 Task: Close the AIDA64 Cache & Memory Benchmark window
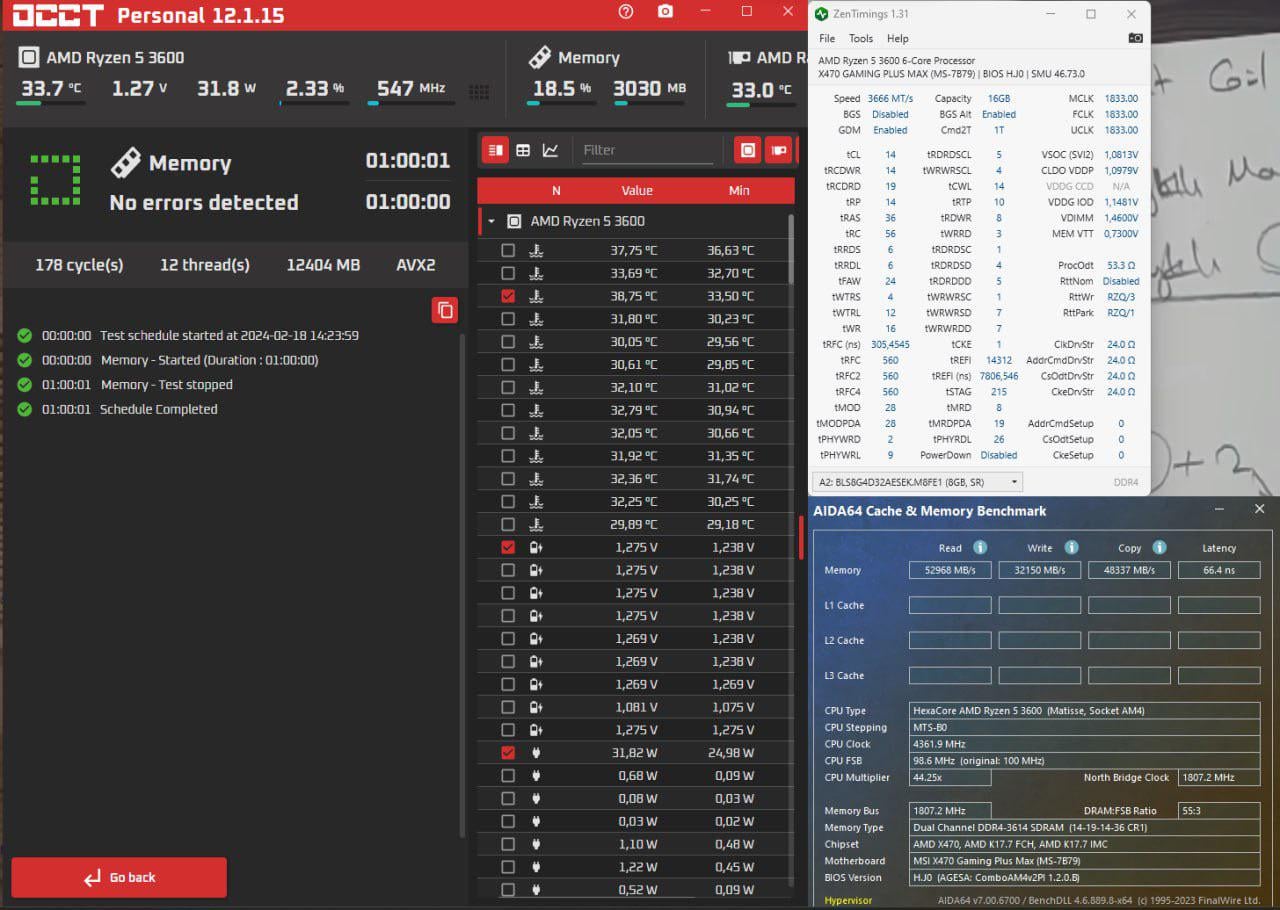click(x=1259, y=509)
